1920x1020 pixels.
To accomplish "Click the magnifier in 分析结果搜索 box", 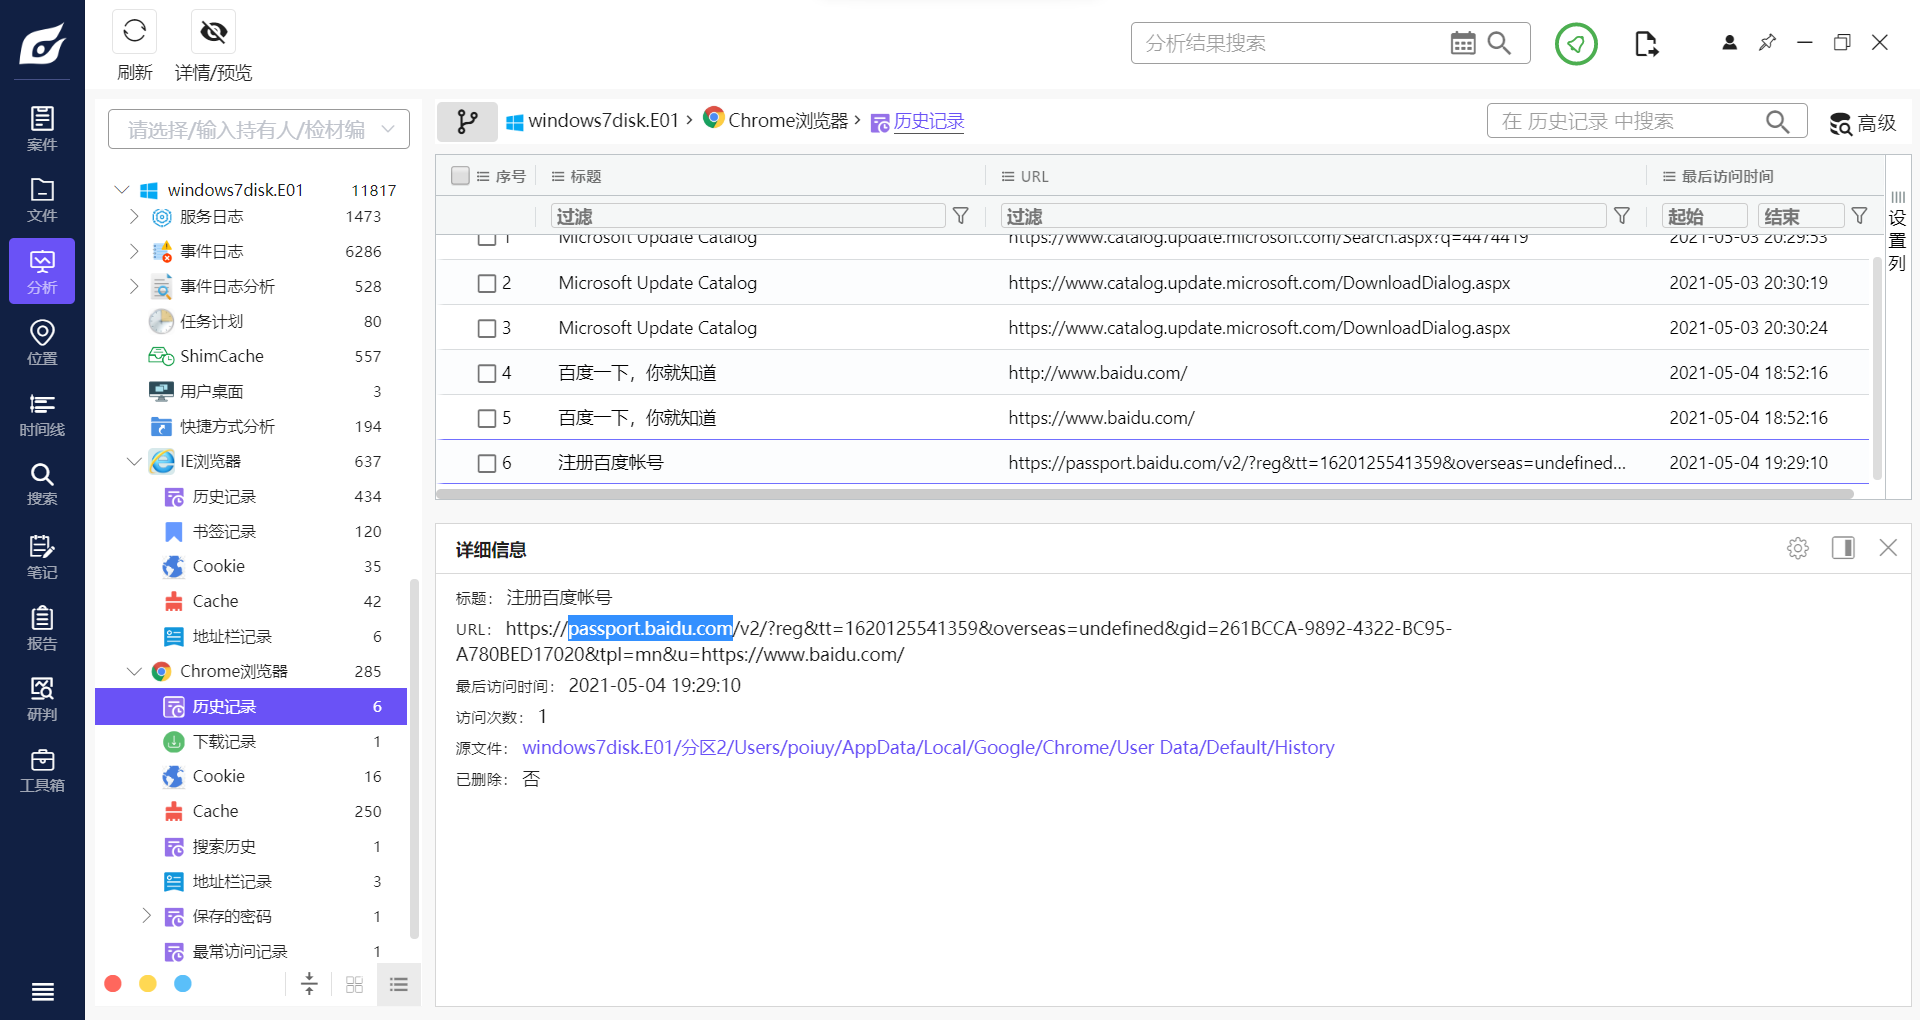I will [1499, 43].
